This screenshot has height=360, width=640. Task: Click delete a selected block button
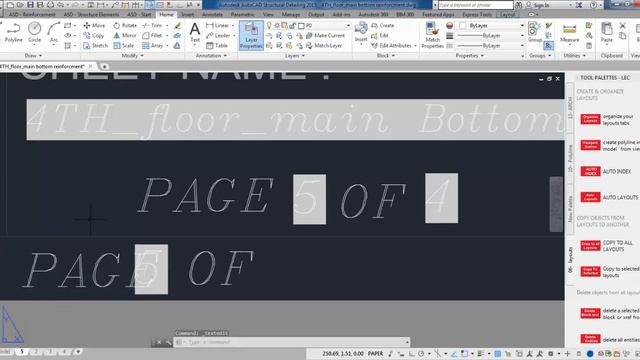[590, 313]
